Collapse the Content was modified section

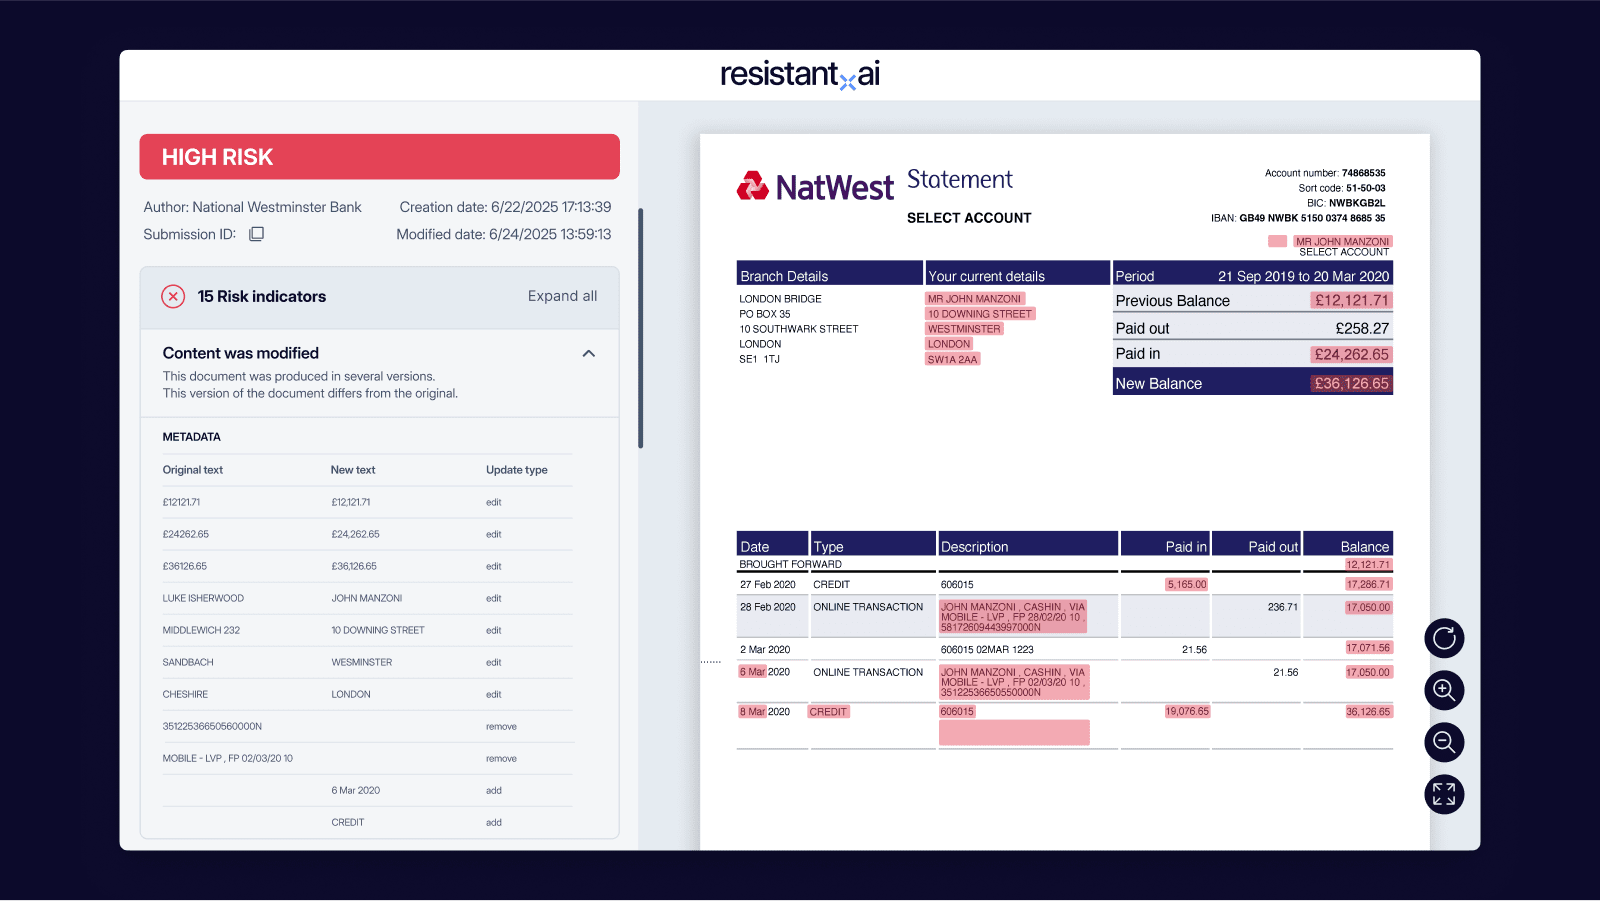pos(589,353)
